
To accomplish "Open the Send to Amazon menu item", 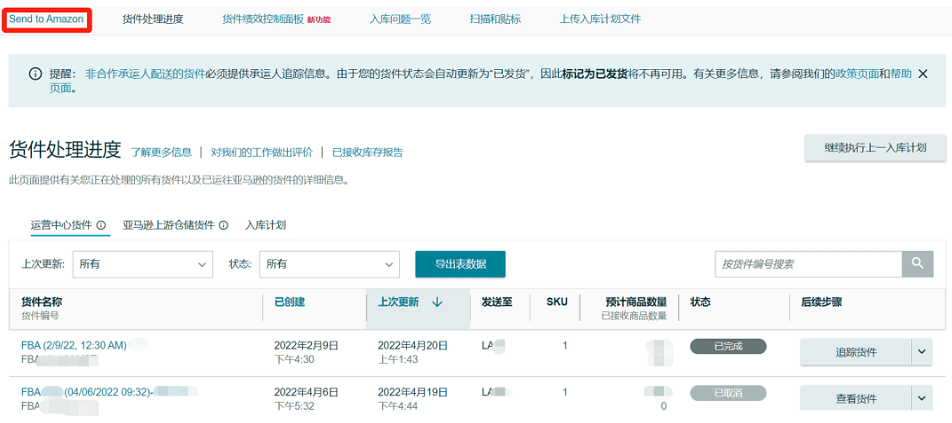I will point(46,19).
